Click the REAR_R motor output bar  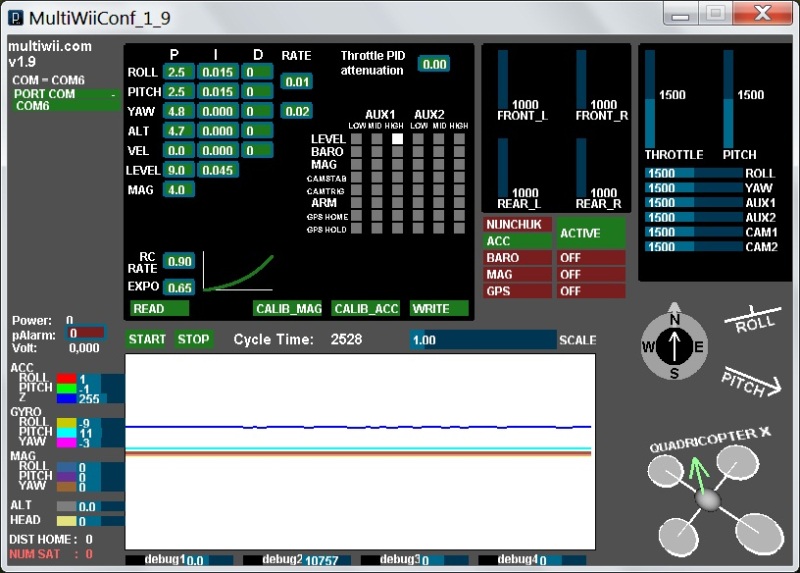(582, 167)
